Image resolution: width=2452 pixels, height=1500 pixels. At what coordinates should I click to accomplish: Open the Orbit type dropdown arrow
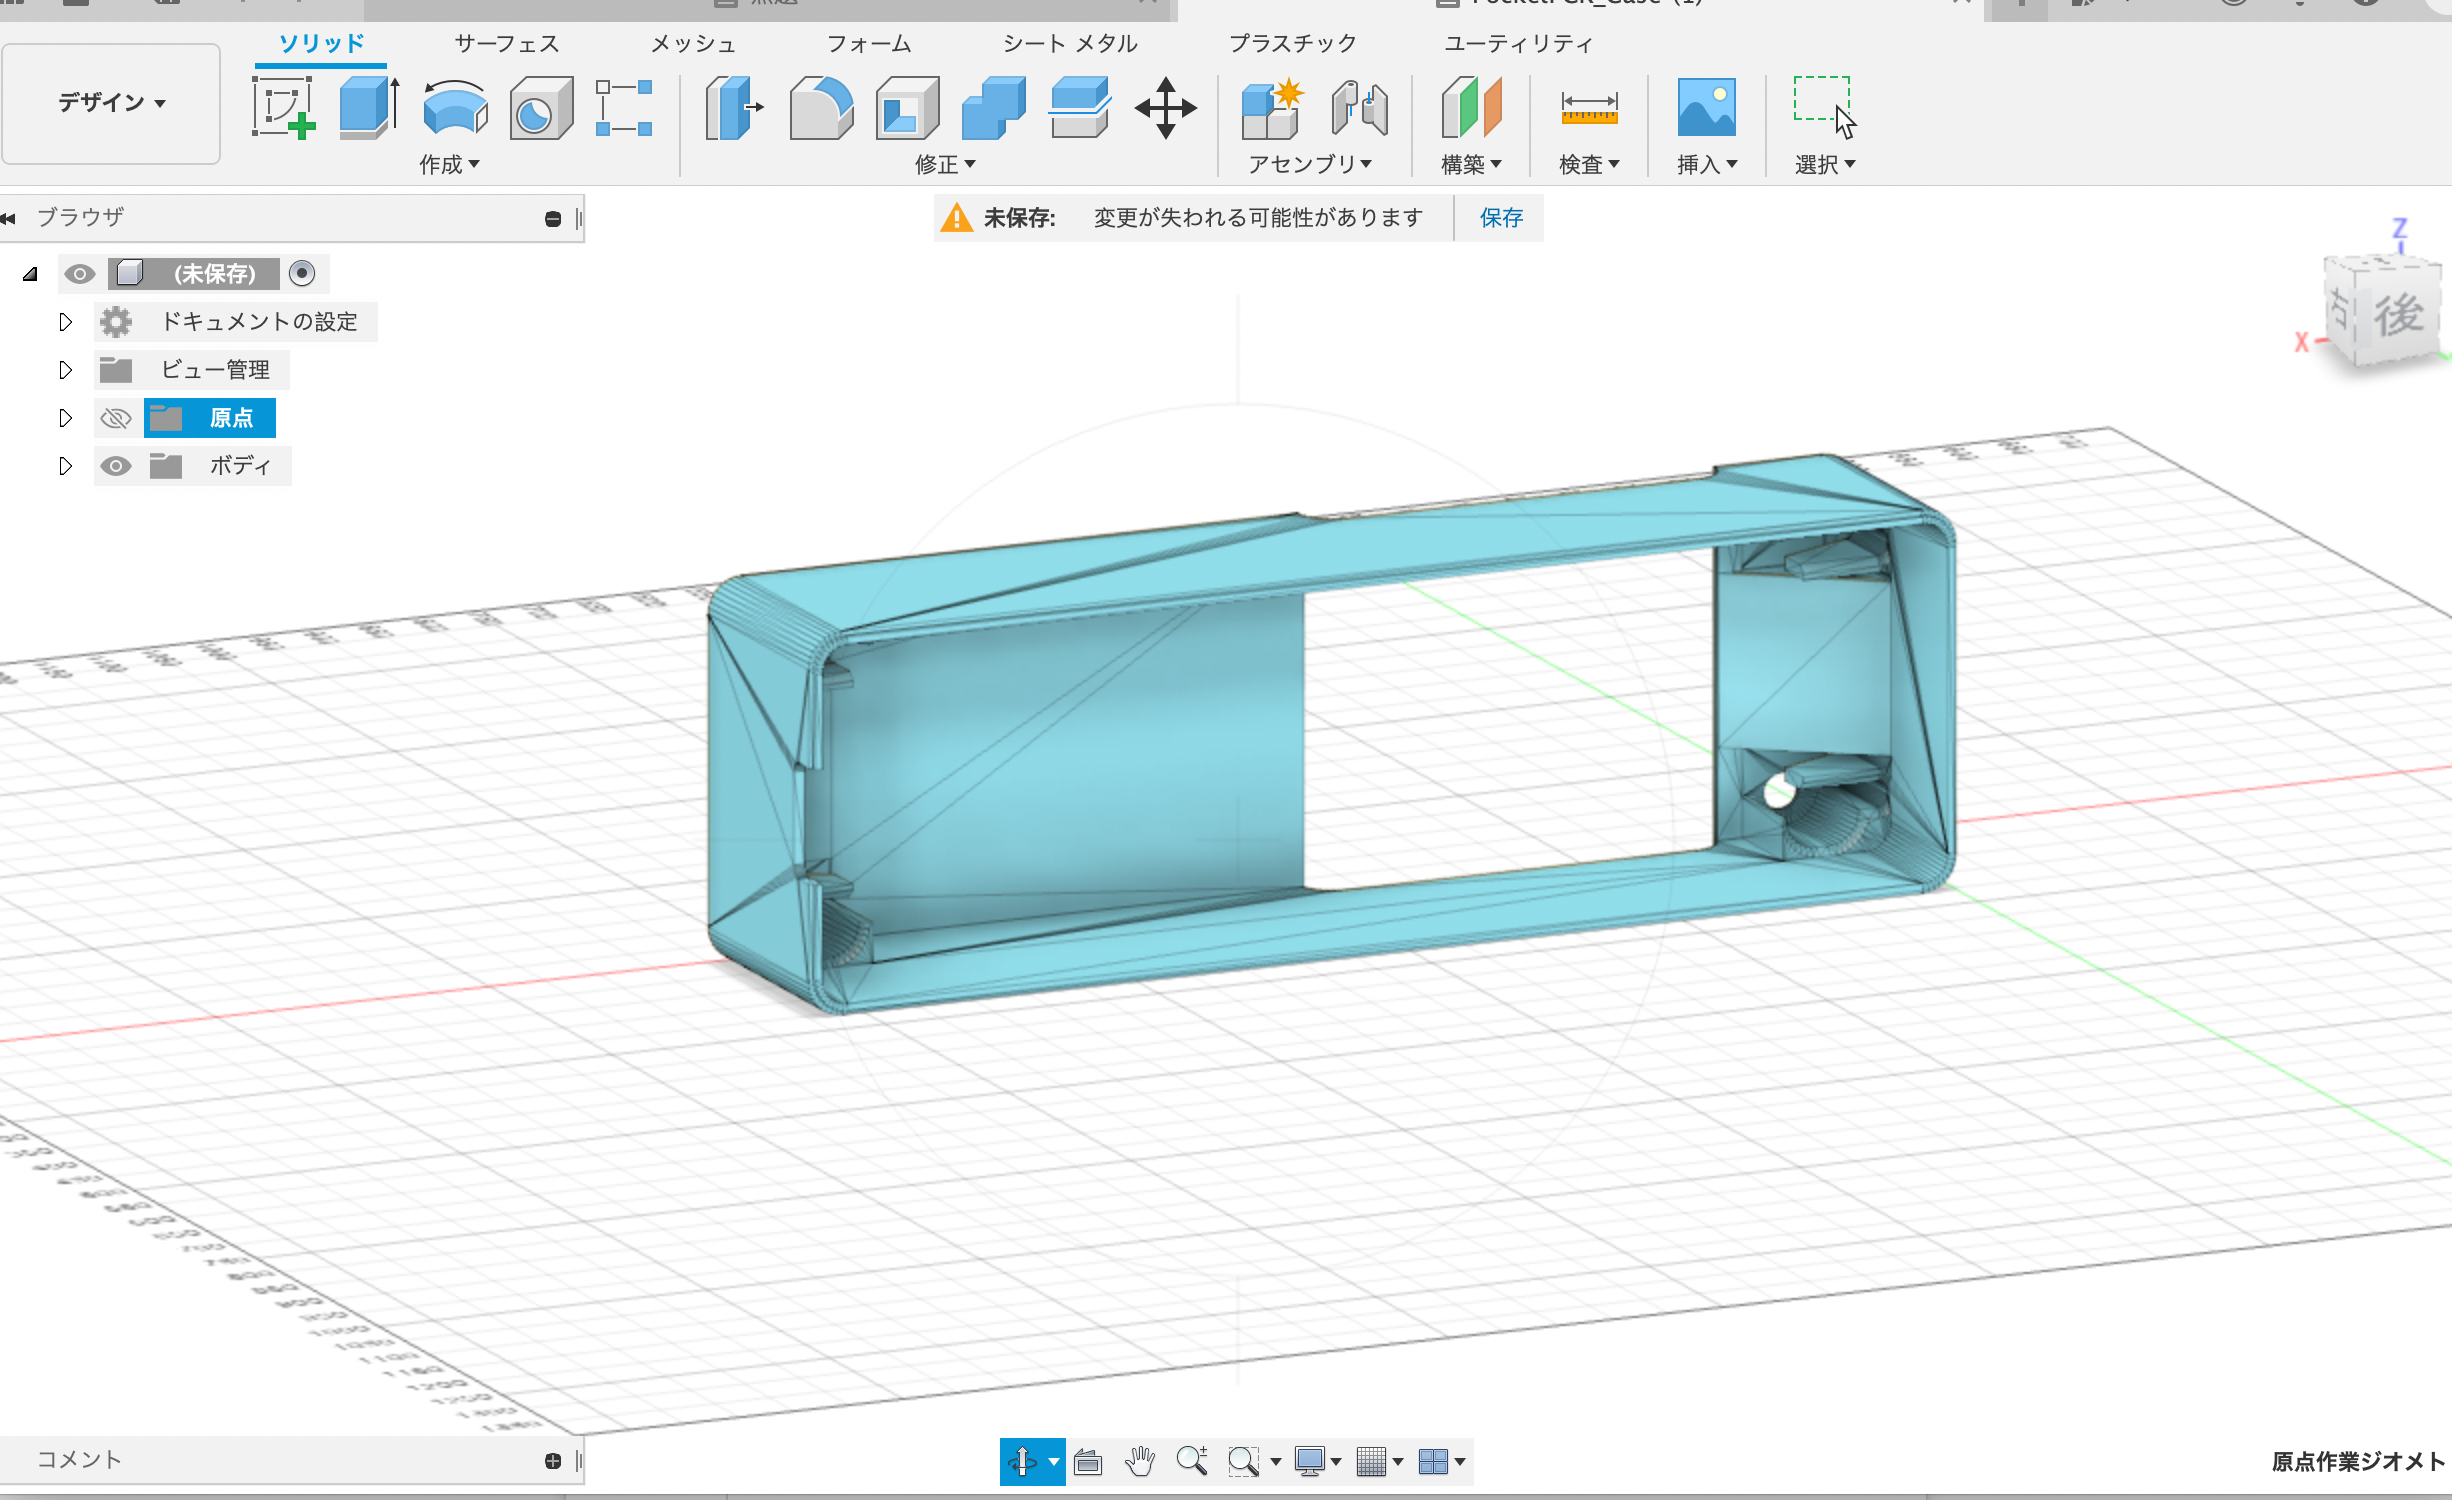1053,1462
